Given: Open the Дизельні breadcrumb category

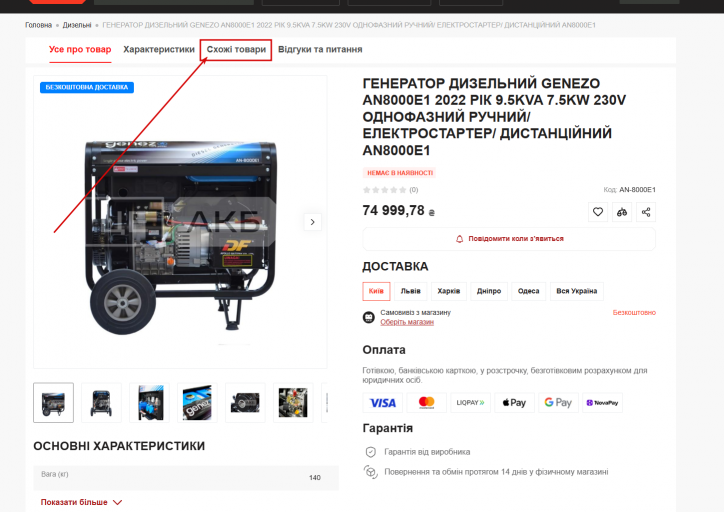Looking at the screenshot, I should (77, 25).
